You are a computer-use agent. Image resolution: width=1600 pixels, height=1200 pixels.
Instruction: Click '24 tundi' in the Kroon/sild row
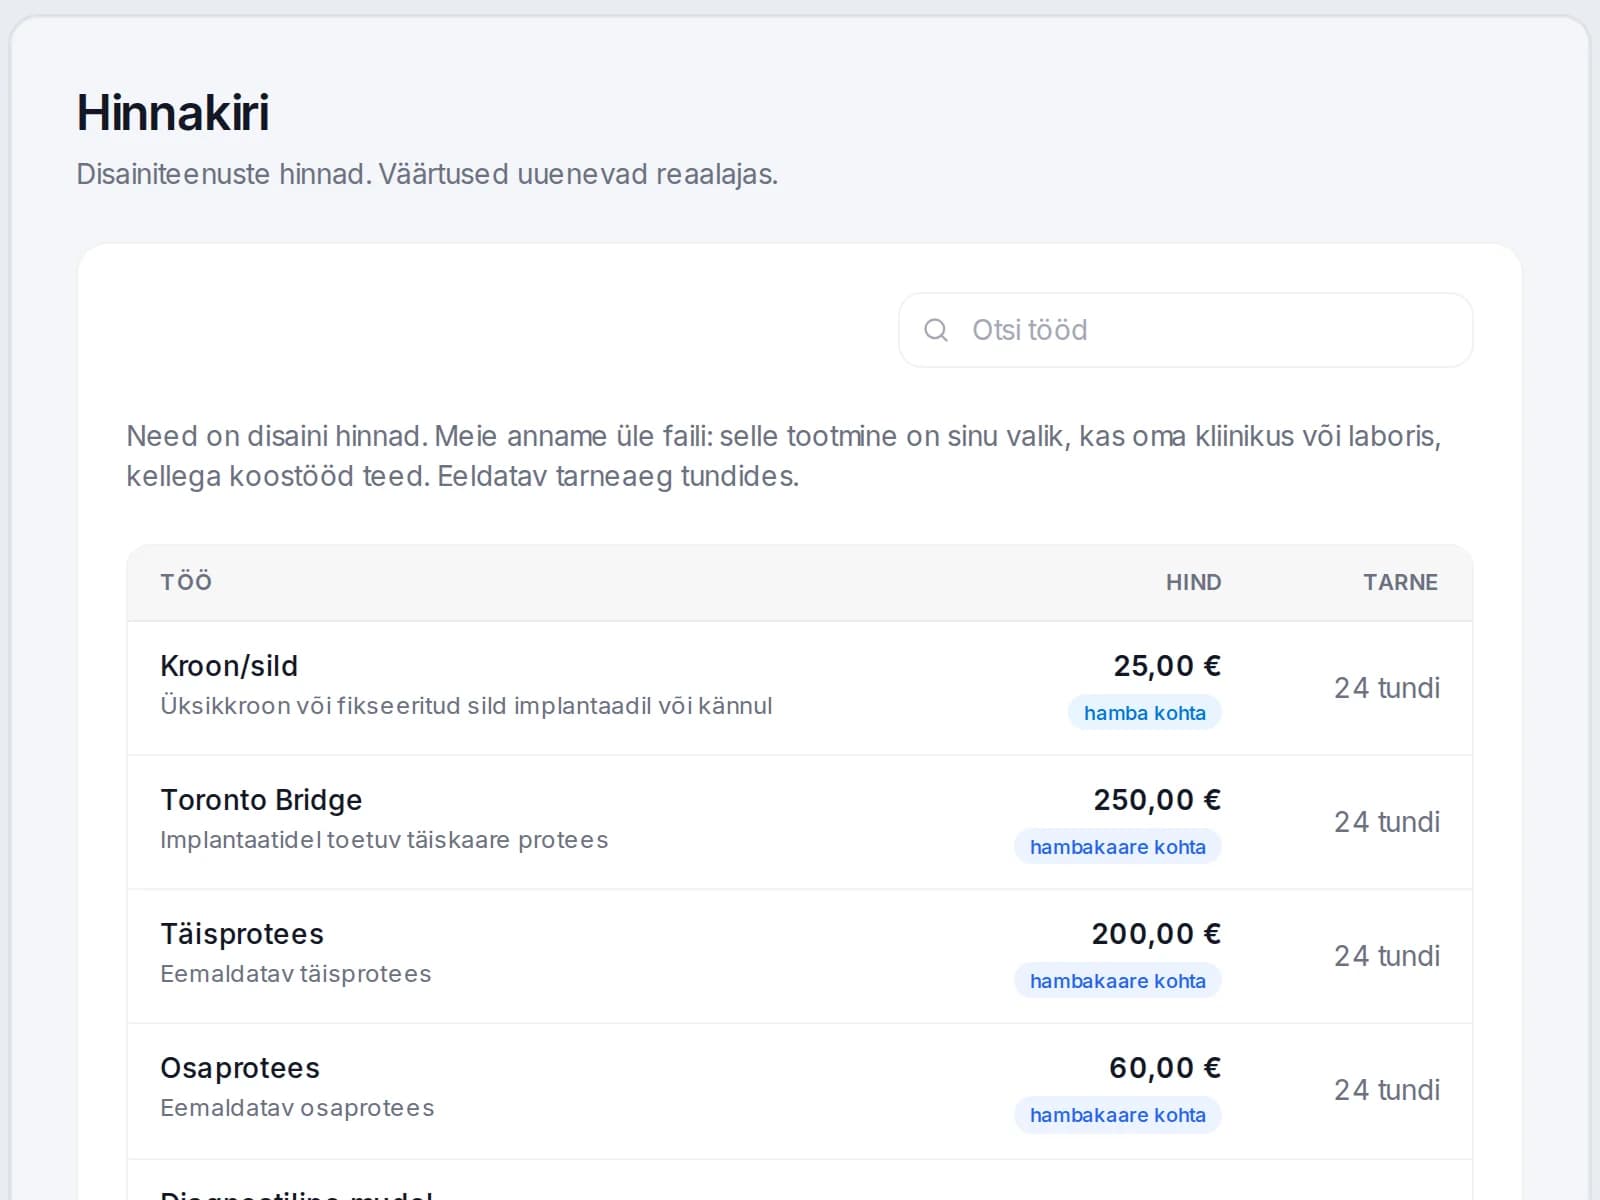(1387, 688)
